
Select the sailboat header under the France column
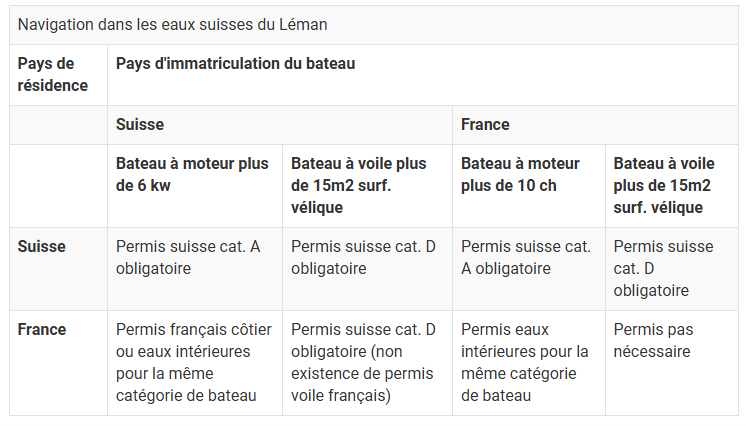click(x=664, y=185)
